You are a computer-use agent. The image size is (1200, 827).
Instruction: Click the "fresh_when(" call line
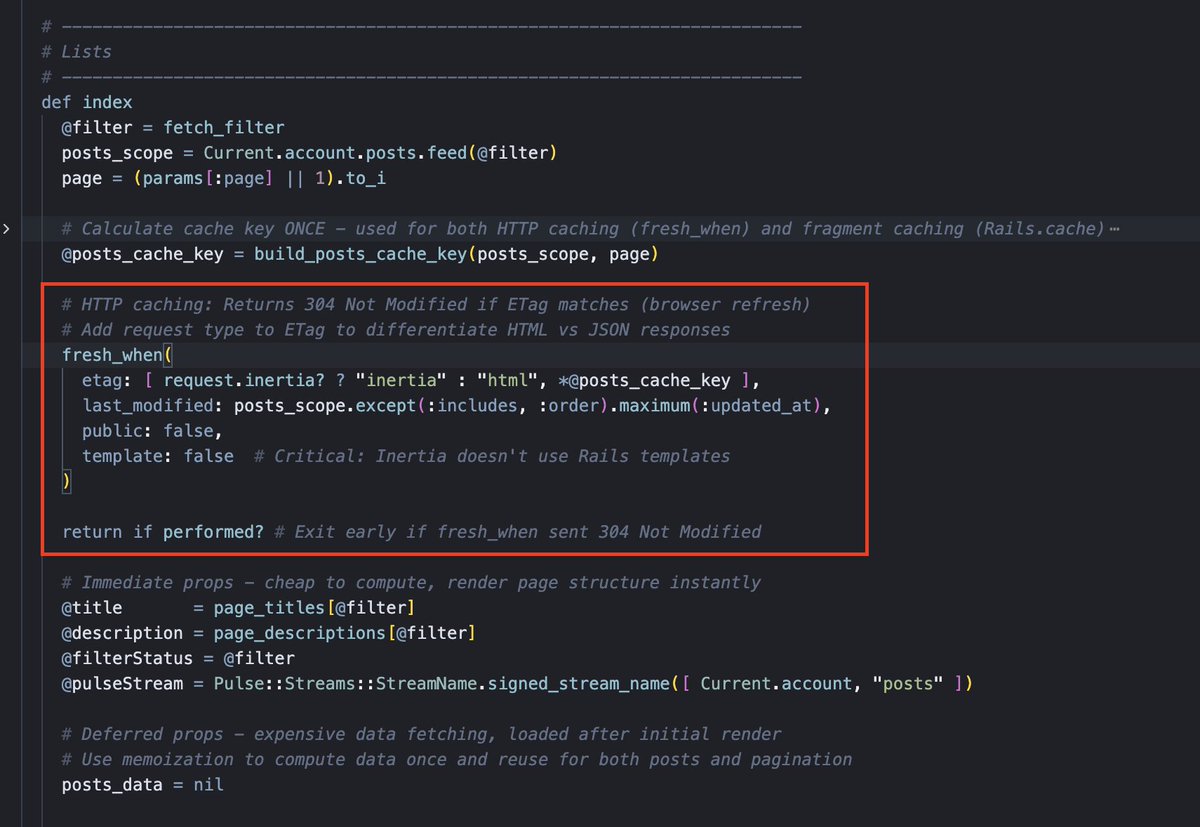pyautogui.click(x=118, y=355)
